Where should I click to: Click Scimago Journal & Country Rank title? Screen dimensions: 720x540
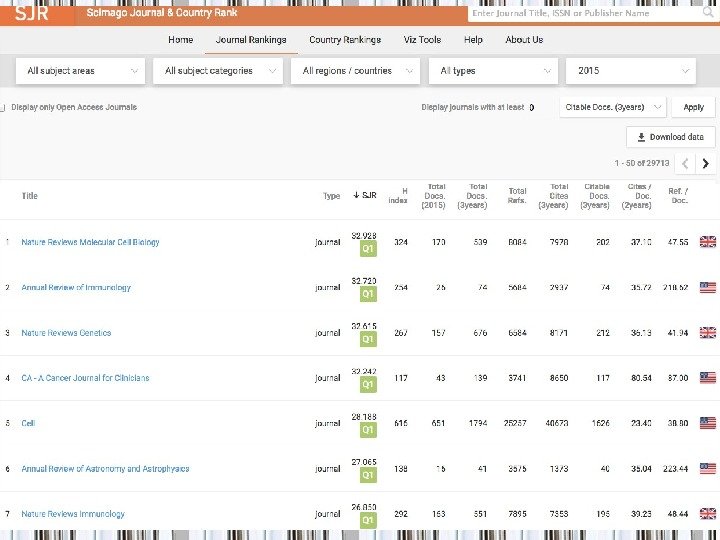(162, 12)
